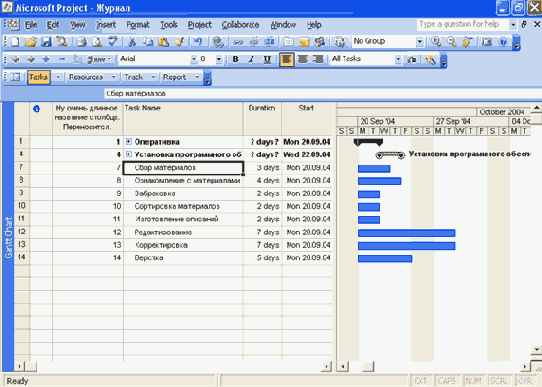This screenshot has height=387, width=542.
Task: Click the Outdent left arrow icon
Action: 16,59
